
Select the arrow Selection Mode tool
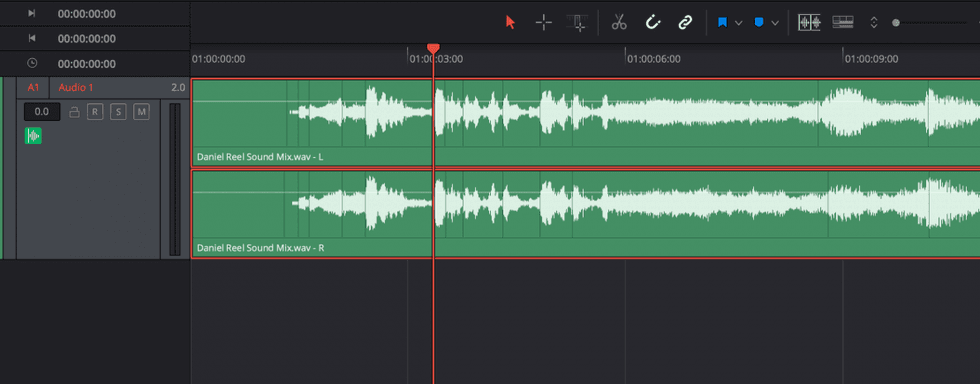click(510, 23)
